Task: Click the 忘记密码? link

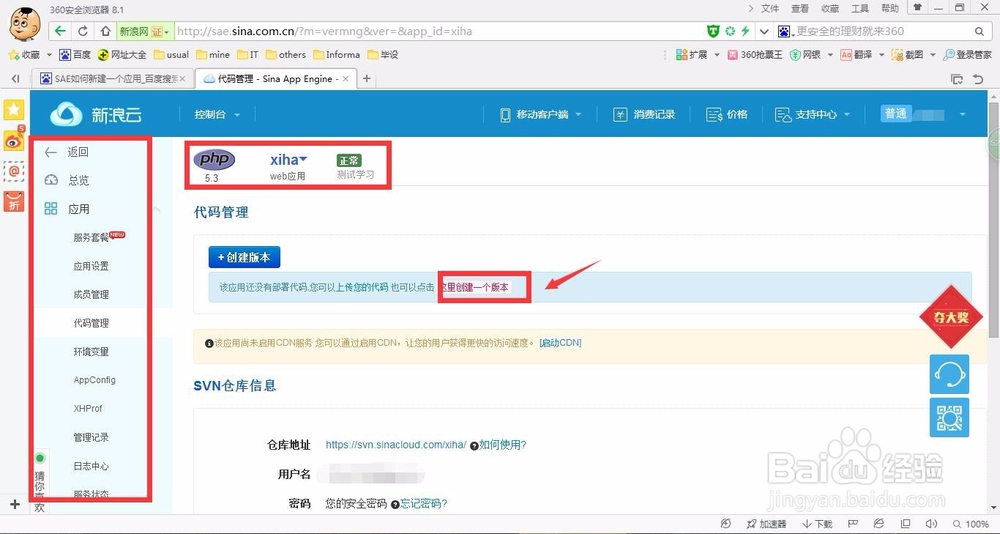Action: 423,503
